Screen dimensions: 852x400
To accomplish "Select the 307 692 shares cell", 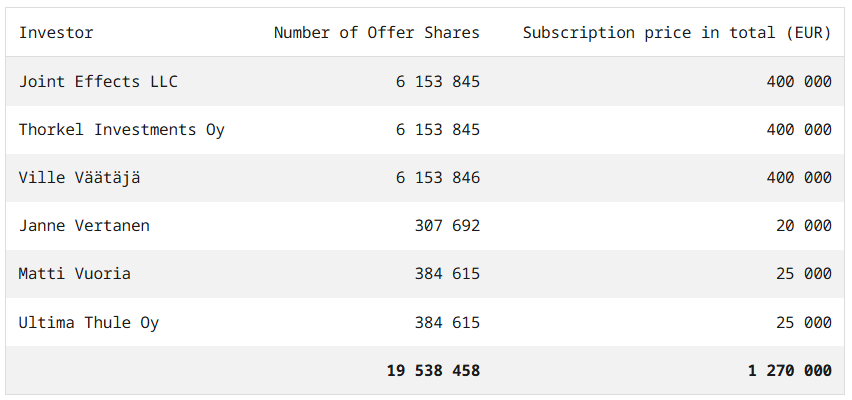I will (447, 226).
